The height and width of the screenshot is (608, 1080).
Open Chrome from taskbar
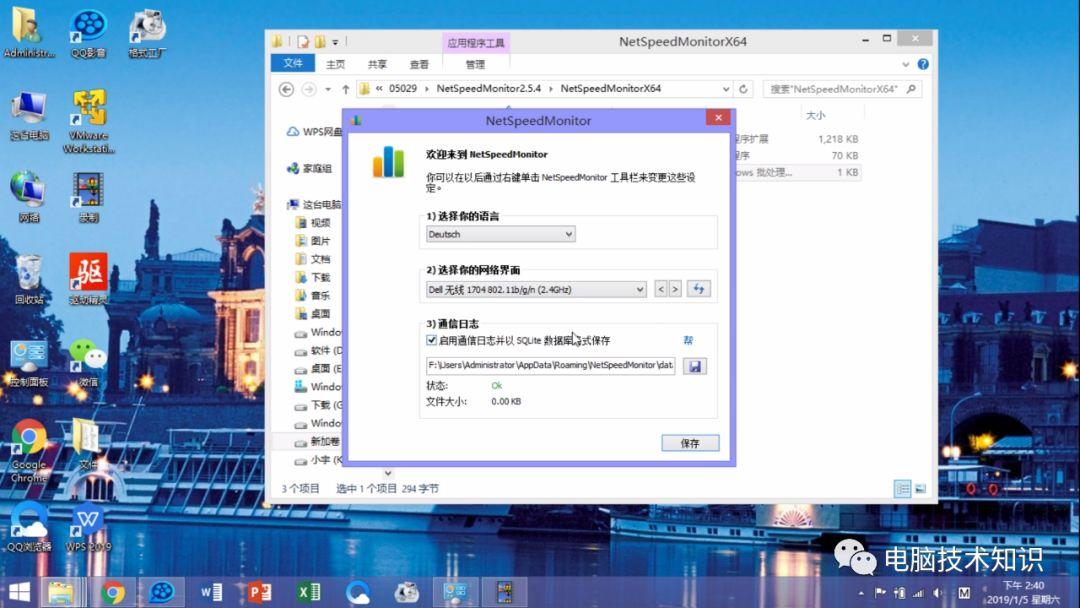tap(112, 592)
